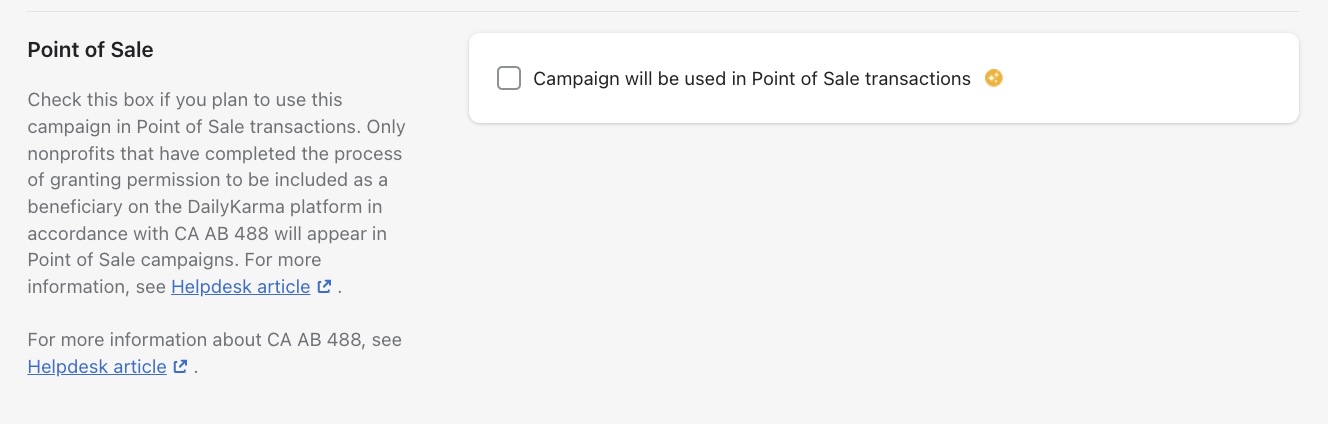Viewport: 1328px width, 424px height.
Task: Click 'Point of Sale transactions' in the checkbox label
Action: tap(860, 78)
